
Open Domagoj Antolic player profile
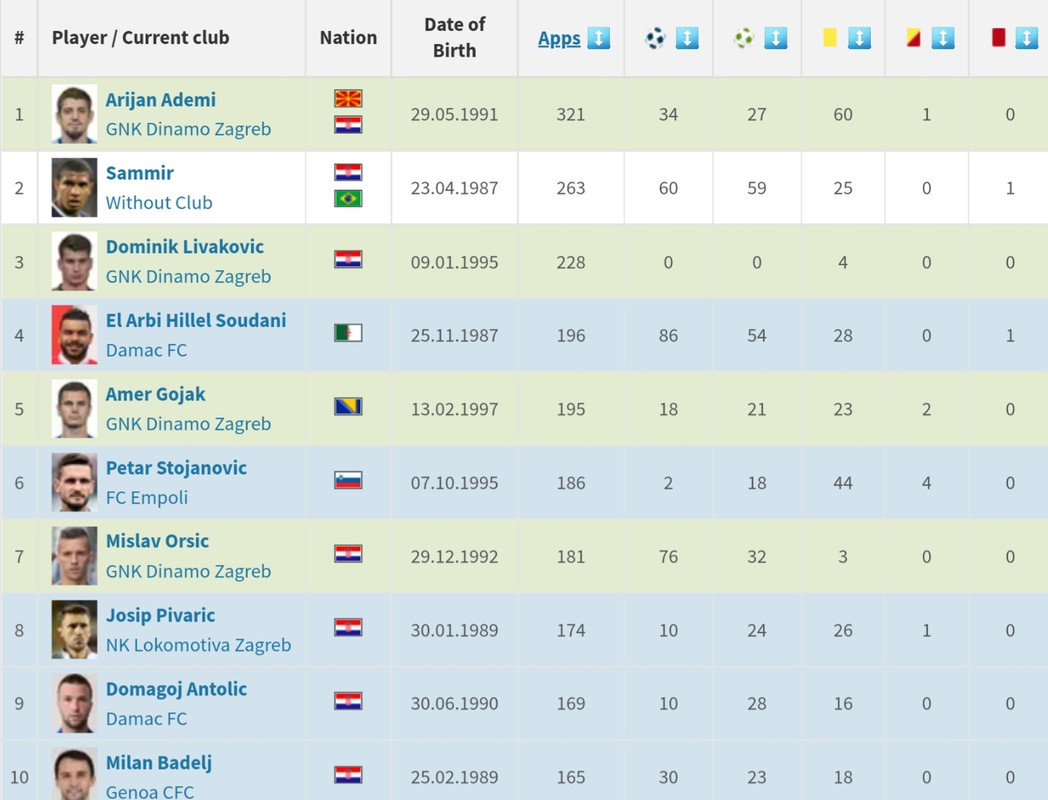click(176, 689)
